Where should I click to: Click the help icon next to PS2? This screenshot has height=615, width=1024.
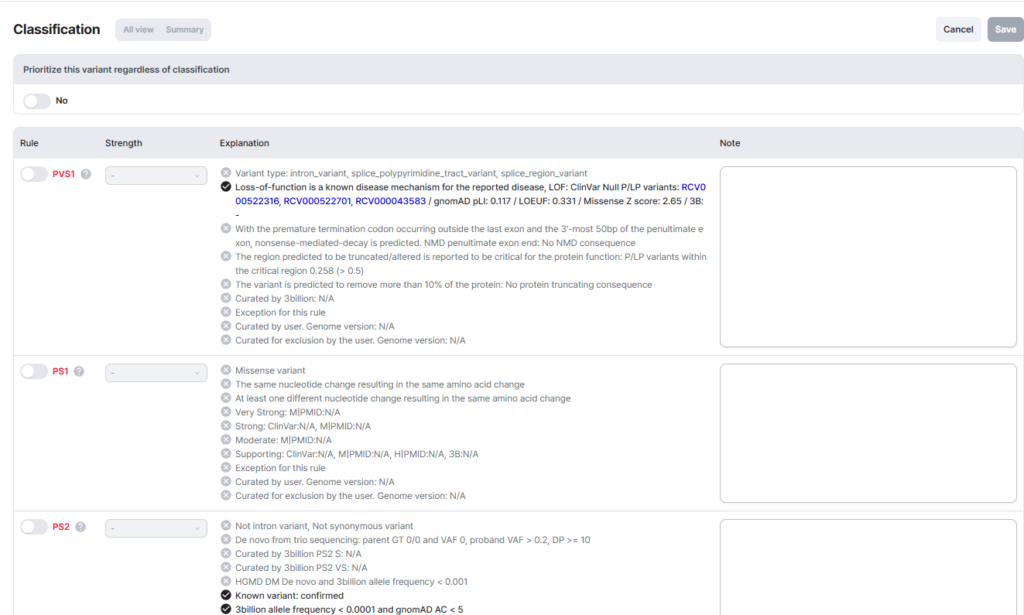point(79,527)
